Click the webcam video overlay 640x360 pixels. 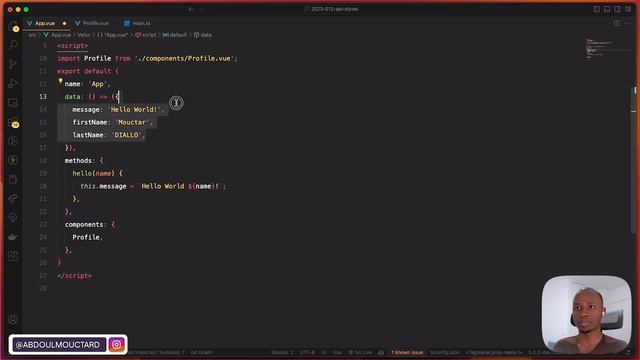(586, 314)
